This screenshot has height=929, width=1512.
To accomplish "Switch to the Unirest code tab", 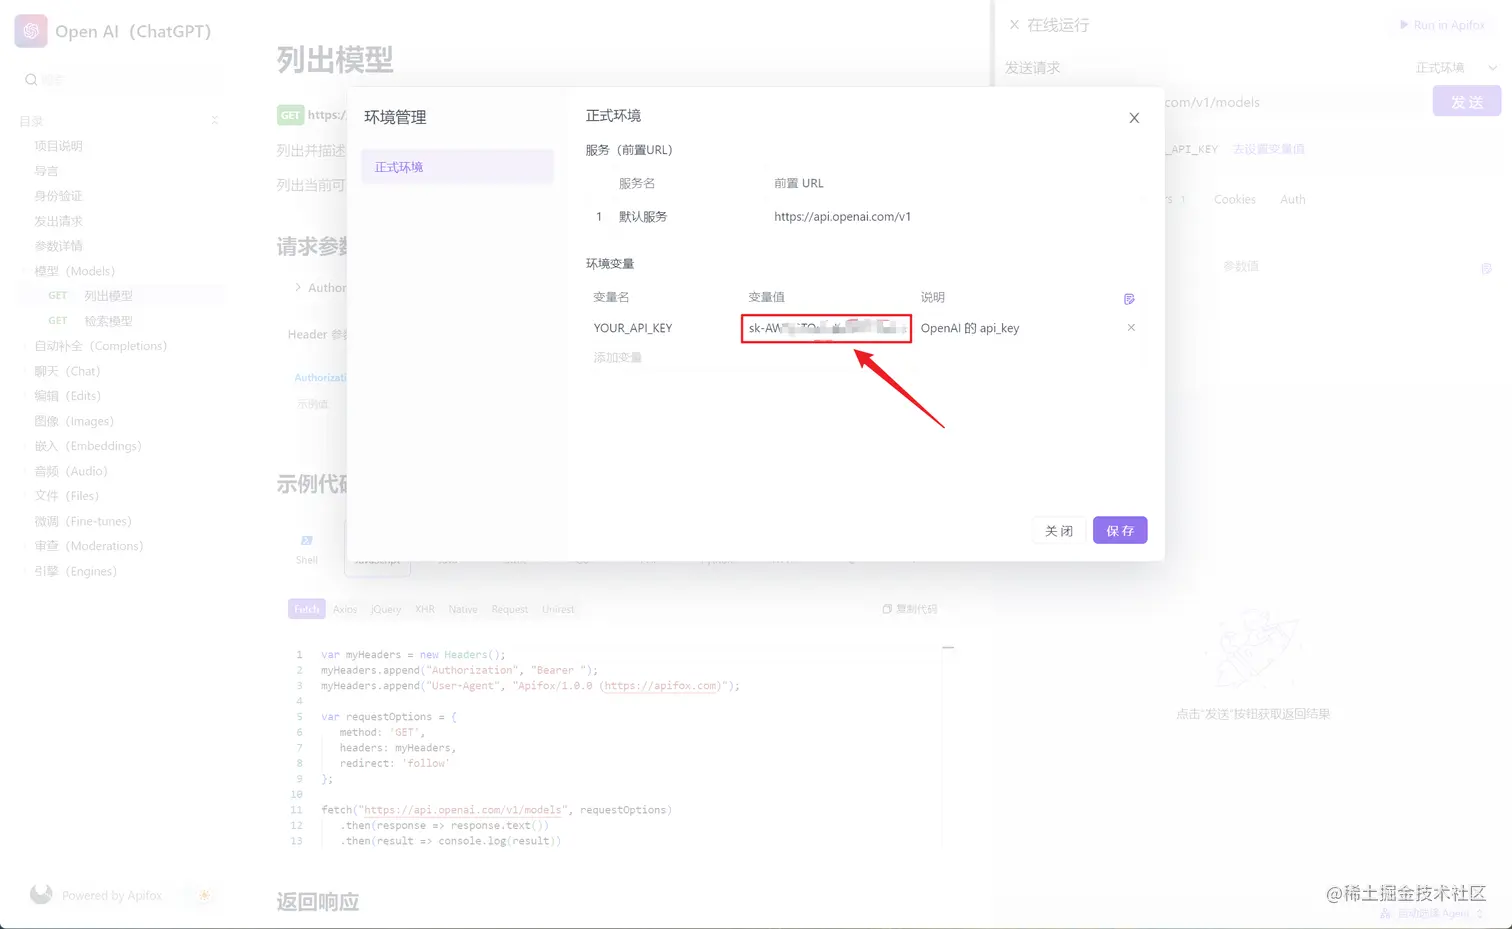I will (x=558, y=609).
